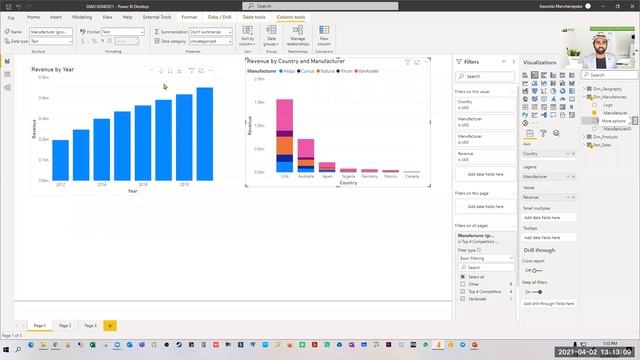640x360 pixels.
Task: Click the column Name input field
Action: 51,32
